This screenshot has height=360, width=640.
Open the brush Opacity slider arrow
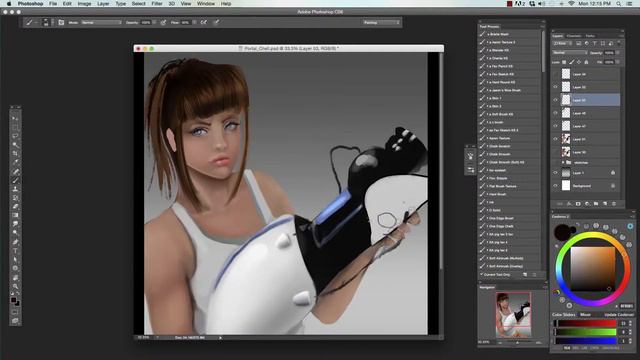(x=154, y=22)
